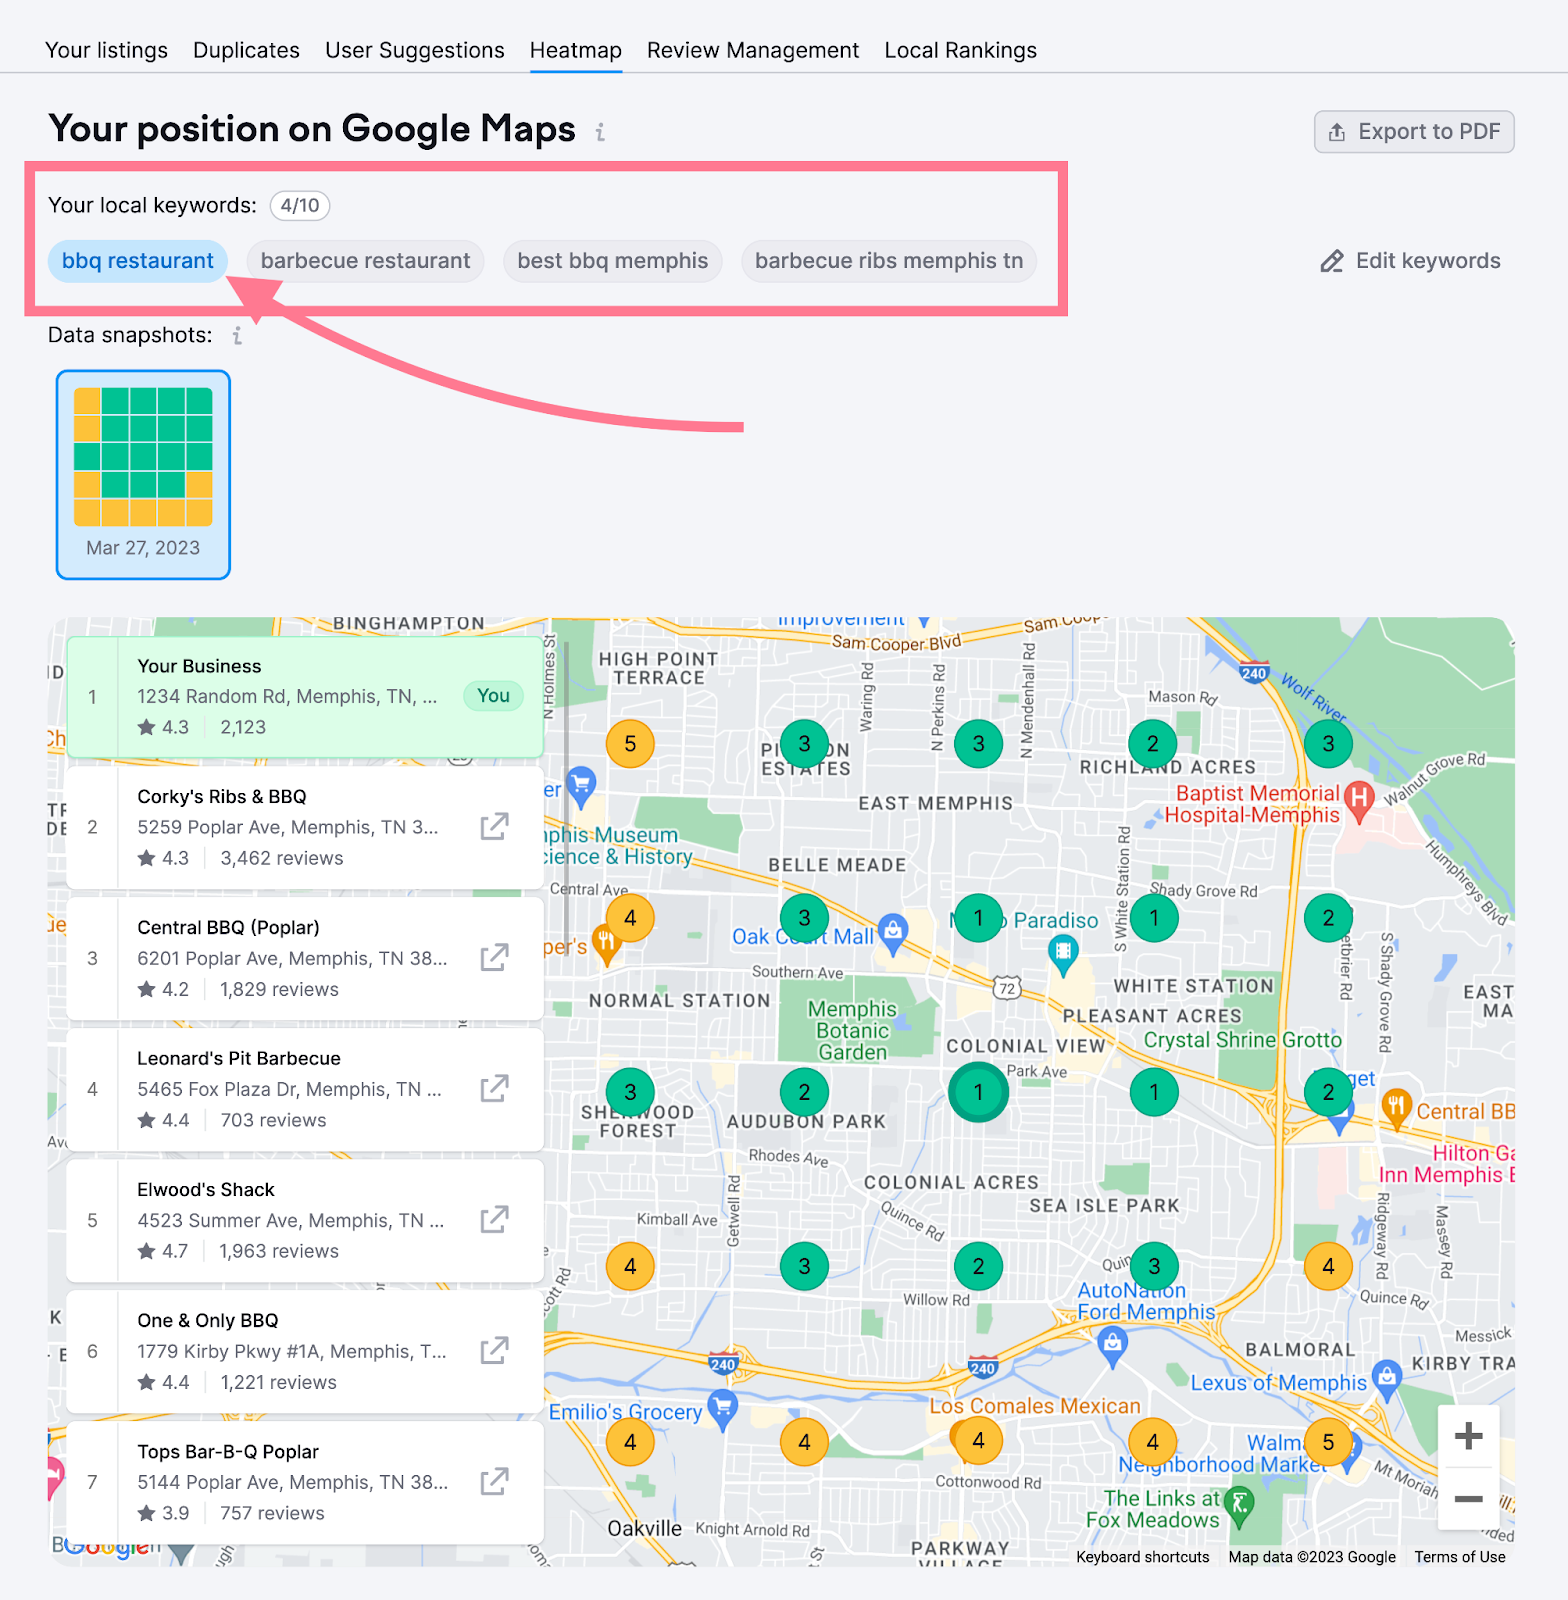Viewport: 1568px width, 1600px height.
Task: Switch to the Local Rankings tab
Action: coord(961,50)
